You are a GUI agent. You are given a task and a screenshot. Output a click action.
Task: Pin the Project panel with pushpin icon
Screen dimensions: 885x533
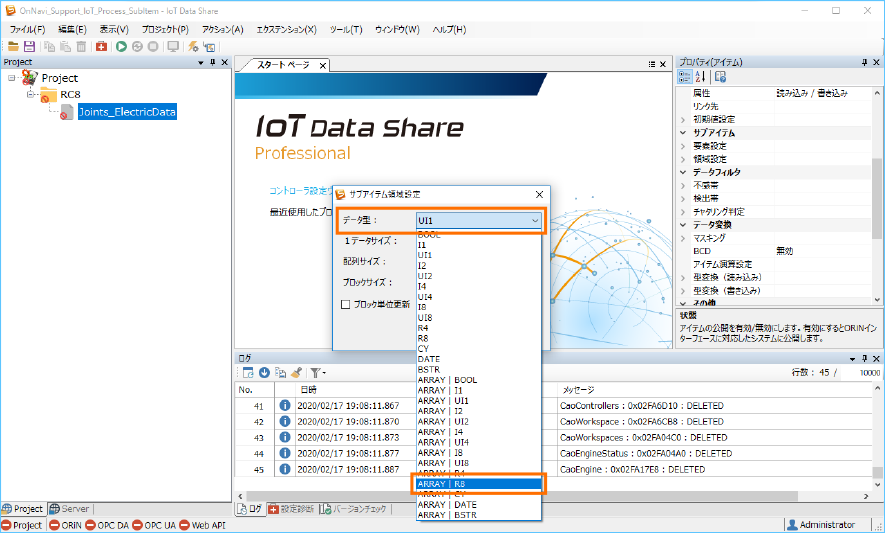click(211, 62)
